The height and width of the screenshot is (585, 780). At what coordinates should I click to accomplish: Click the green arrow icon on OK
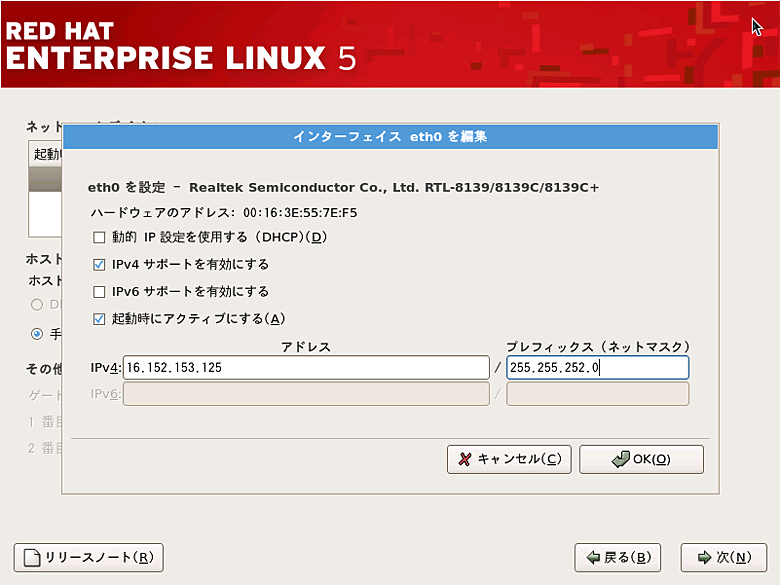620,459
